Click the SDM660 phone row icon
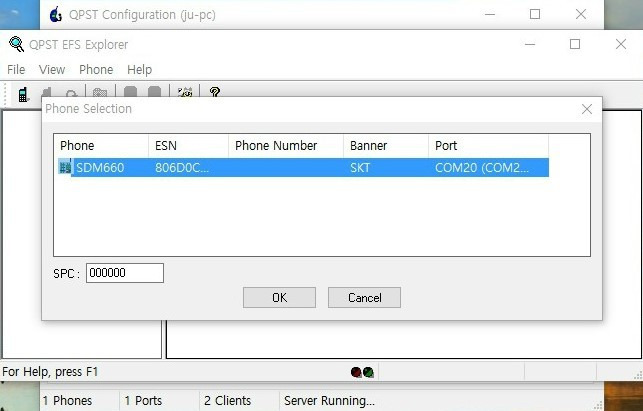The image size is (643, 411). click(65, 167)
